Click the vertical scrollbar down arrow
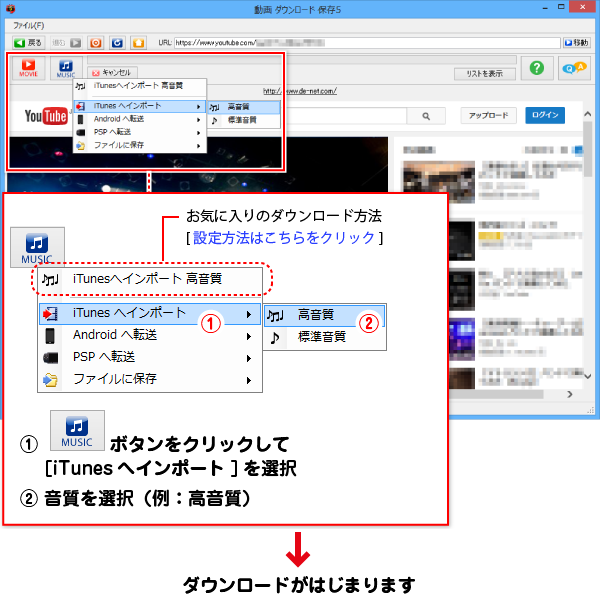This screenshot has height=597, width=600. [588, 376]
